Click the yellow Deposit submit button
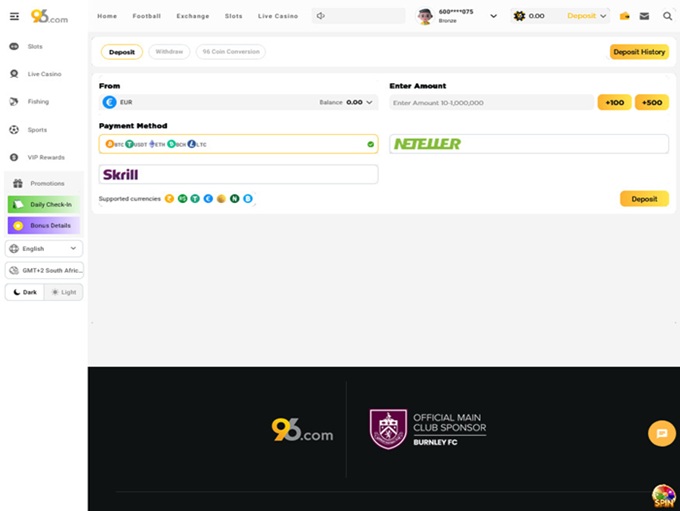The image size is (680, 511). (644, 199)
